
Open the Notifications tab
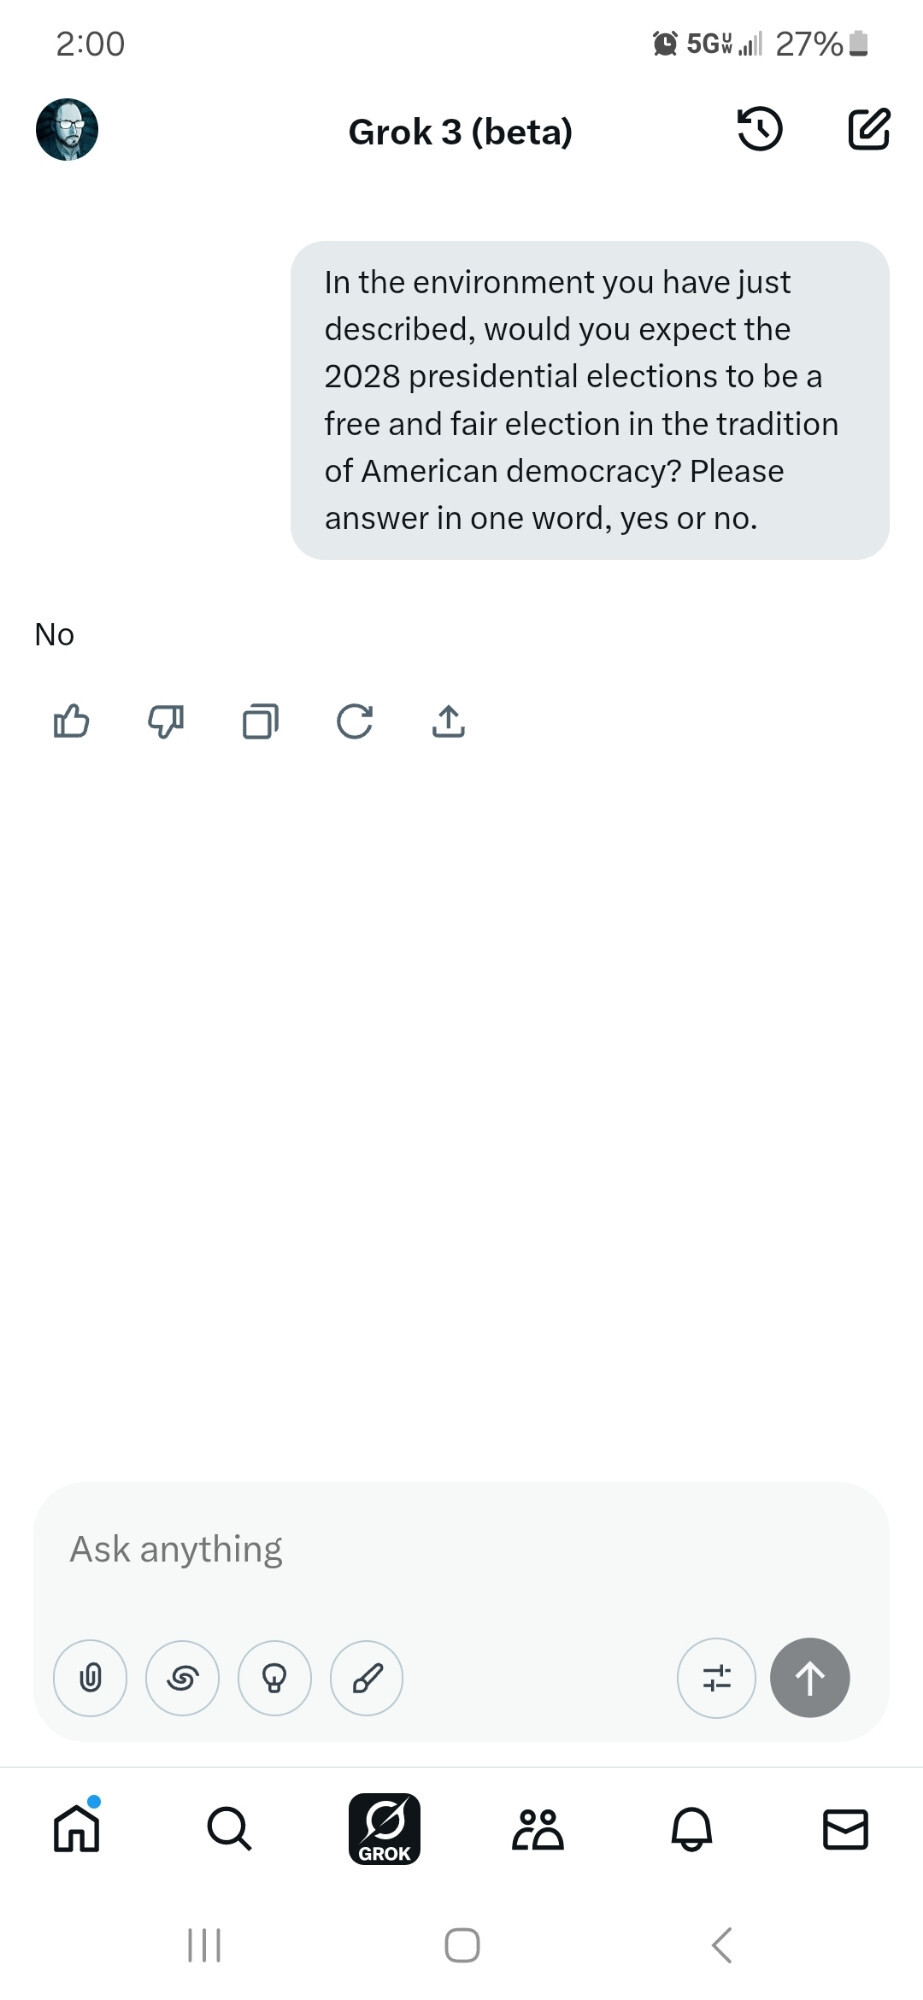point(691,1829)
